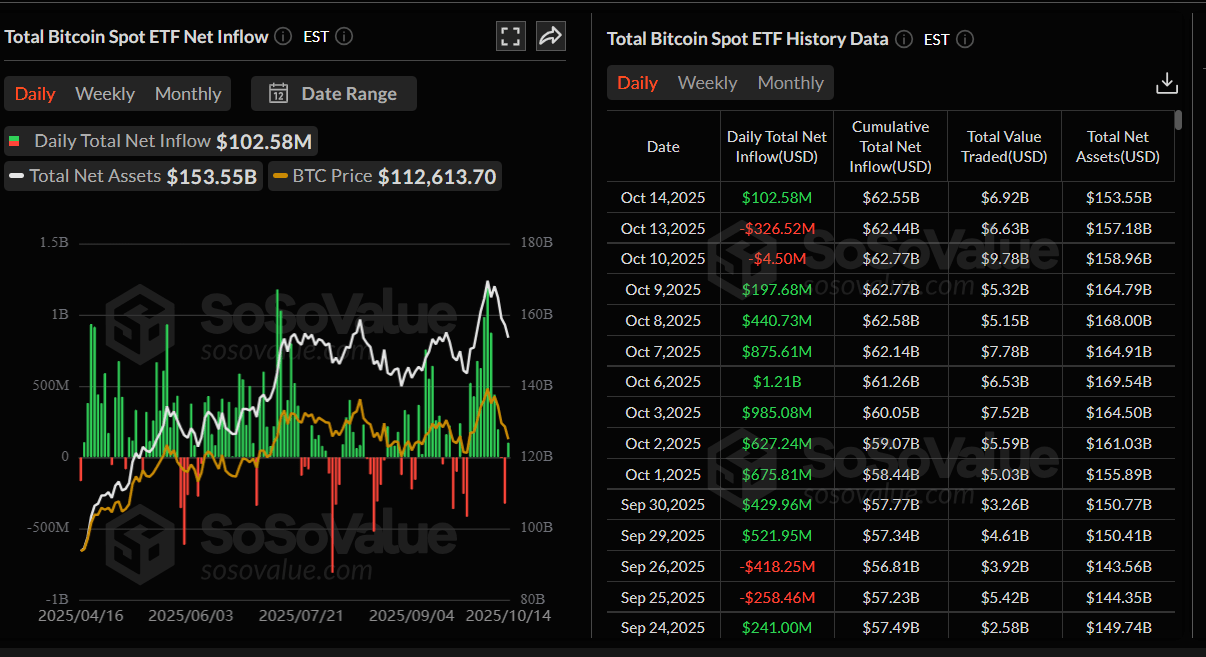1206x657 pixels.
Task: Open info tooltip beside Net Inflow title
Action: (x=282, y=36)
